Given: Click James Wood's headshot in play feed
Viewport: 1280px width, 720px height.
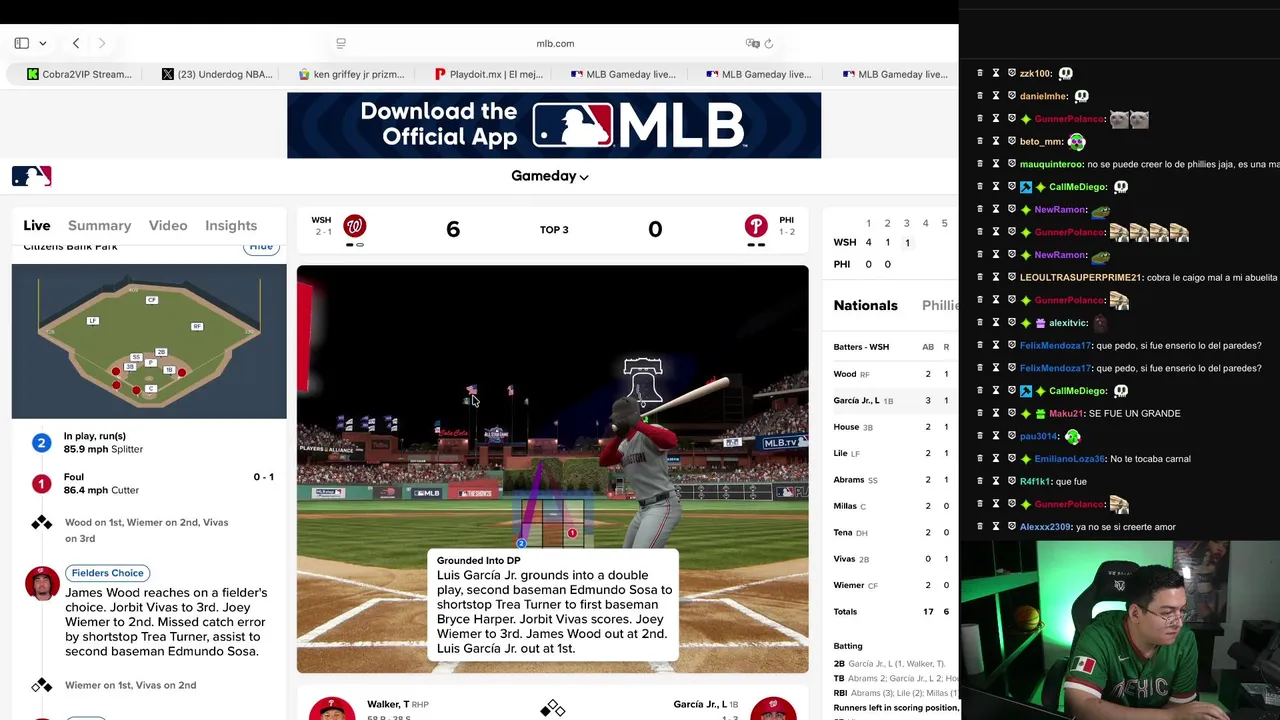Looking at the screenshot, I should [42, 583].
